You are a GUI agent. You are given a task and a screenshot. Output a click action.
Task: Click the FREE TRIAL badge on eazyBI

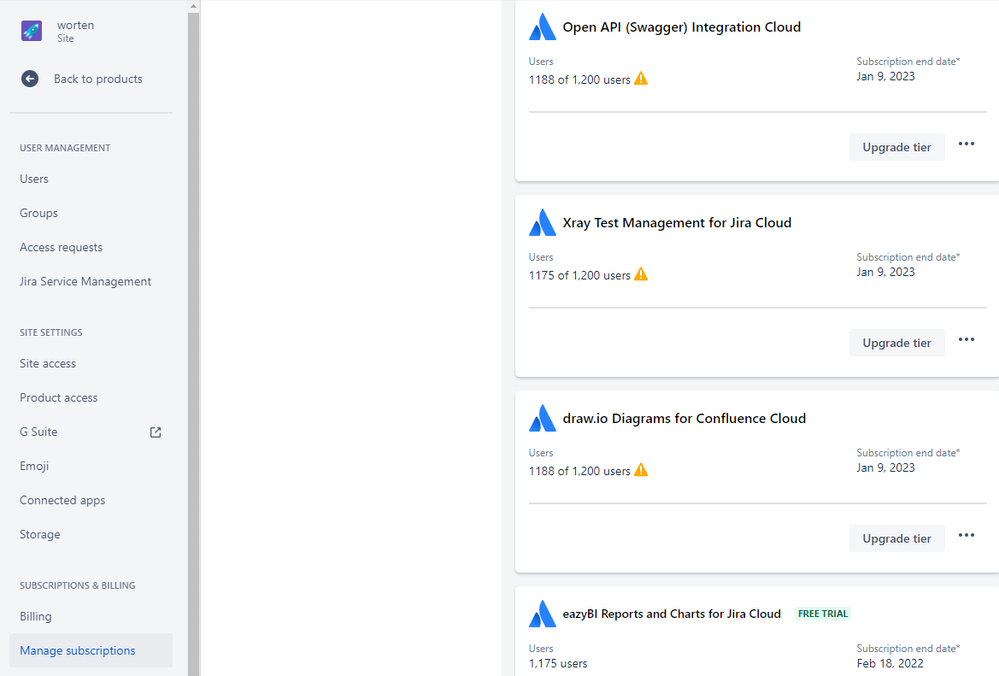[823, 614]
